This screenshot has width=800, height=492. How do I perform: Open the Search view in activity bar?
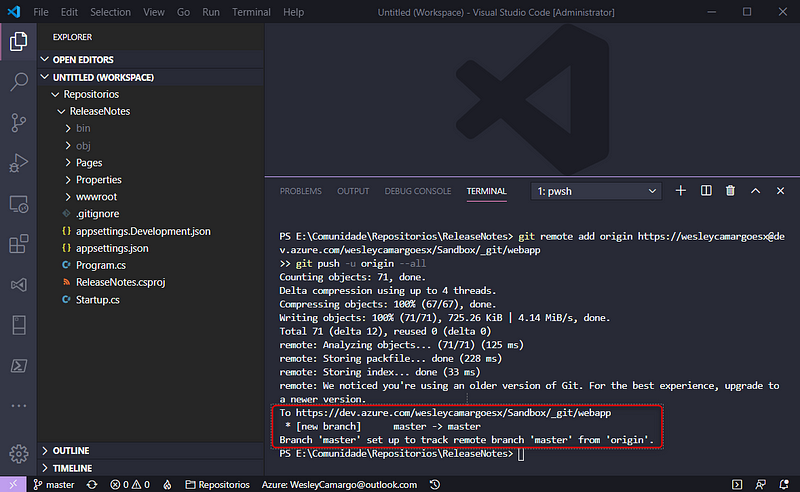tap(18, 82)
